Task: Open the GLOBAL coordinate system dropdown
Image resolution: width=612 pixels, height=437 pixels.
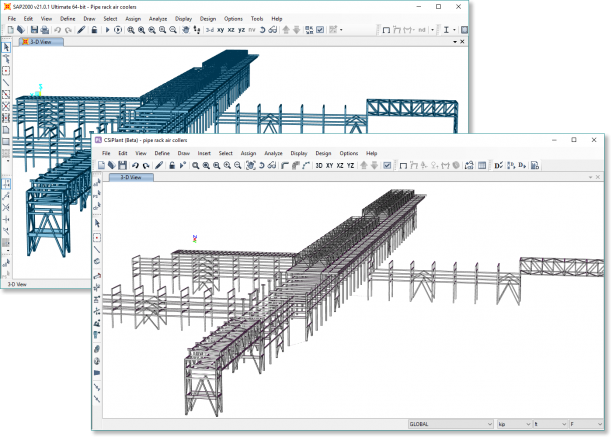Action: [x=451, y=424]
